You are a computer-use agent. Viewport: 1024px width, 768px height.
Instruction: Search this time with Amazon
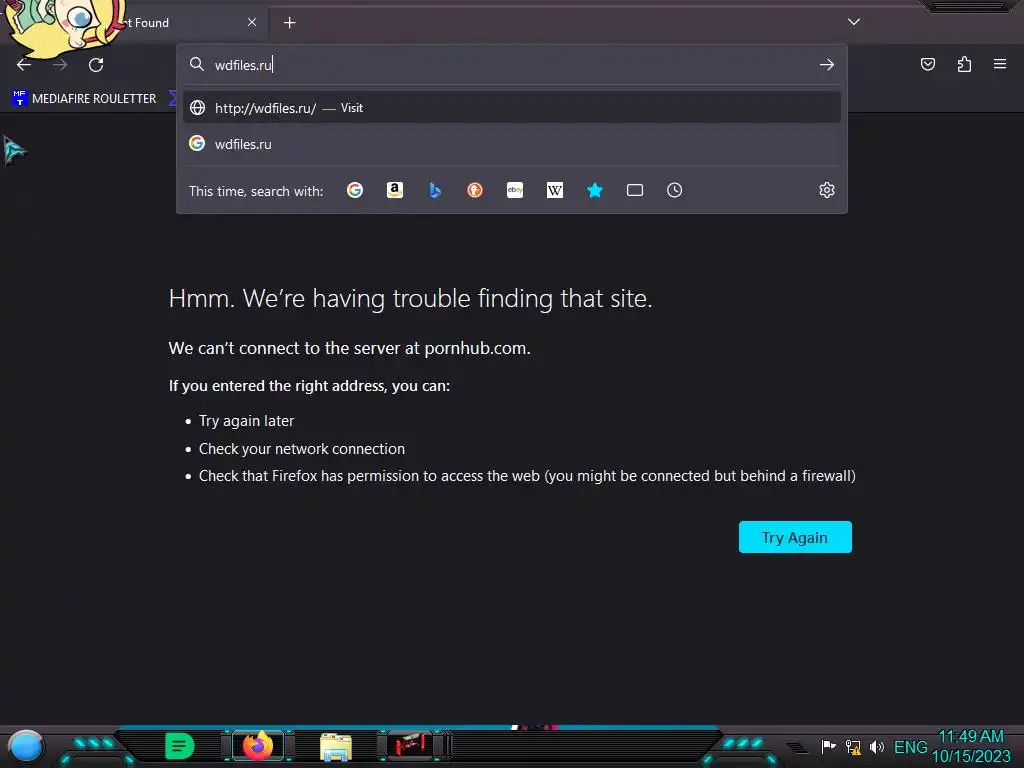coord(394,190)
